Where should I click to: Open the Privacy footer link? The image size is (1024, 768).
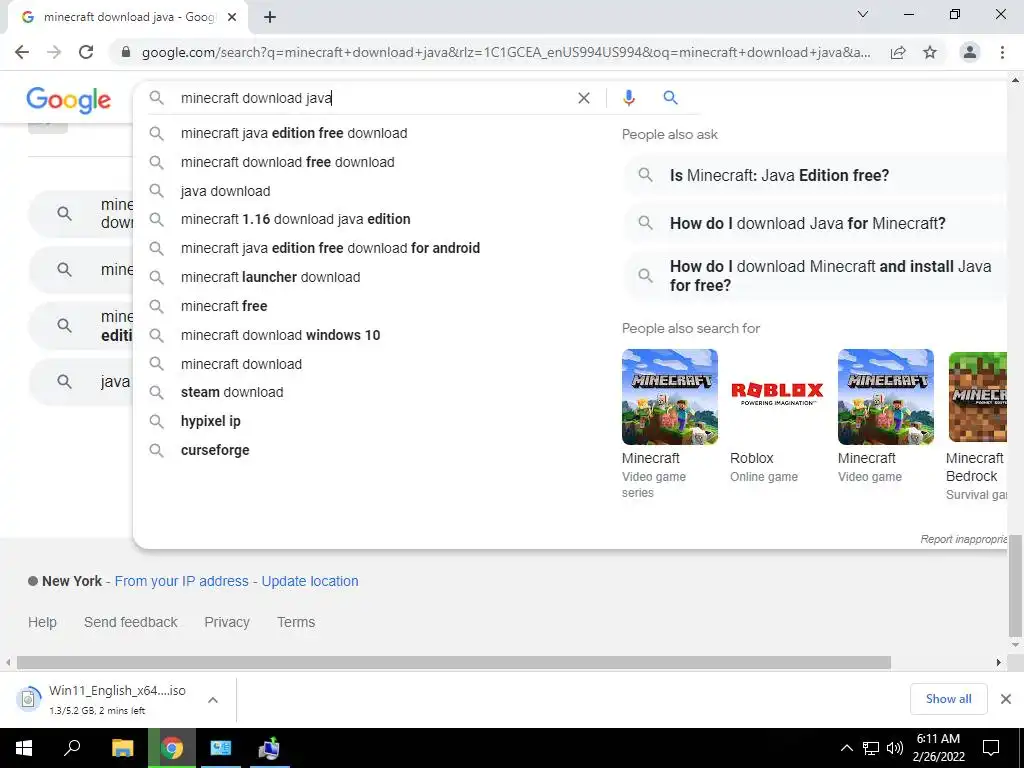(x=227, y=622)
